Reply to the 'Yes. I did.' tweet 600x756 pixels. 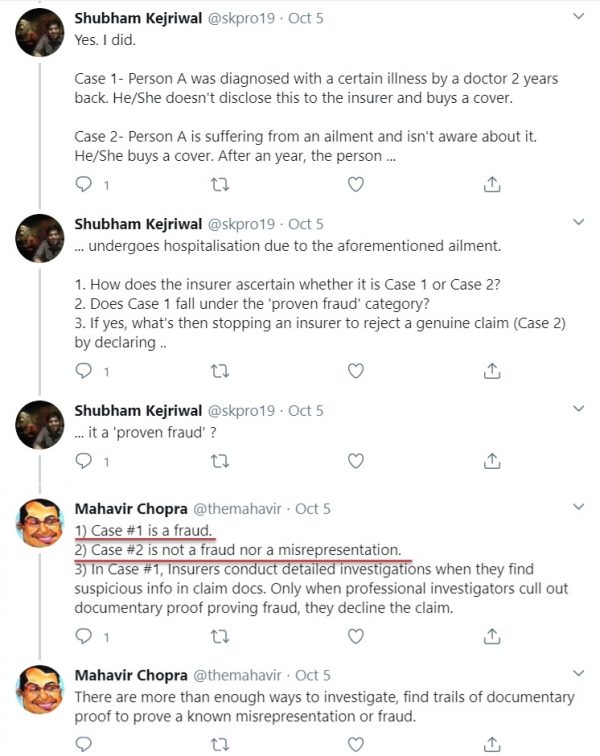tap(84, 185)
